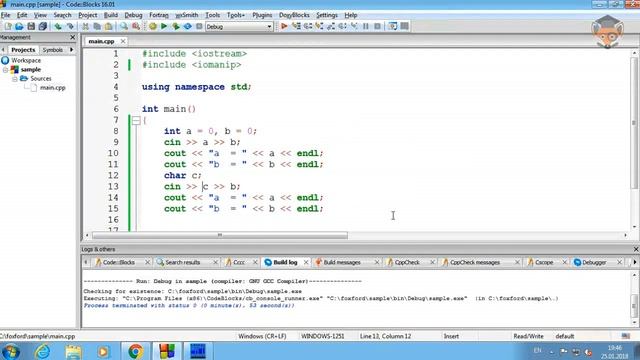Click the green Run icon
The image size is (640, 360).
click(164, 27)
